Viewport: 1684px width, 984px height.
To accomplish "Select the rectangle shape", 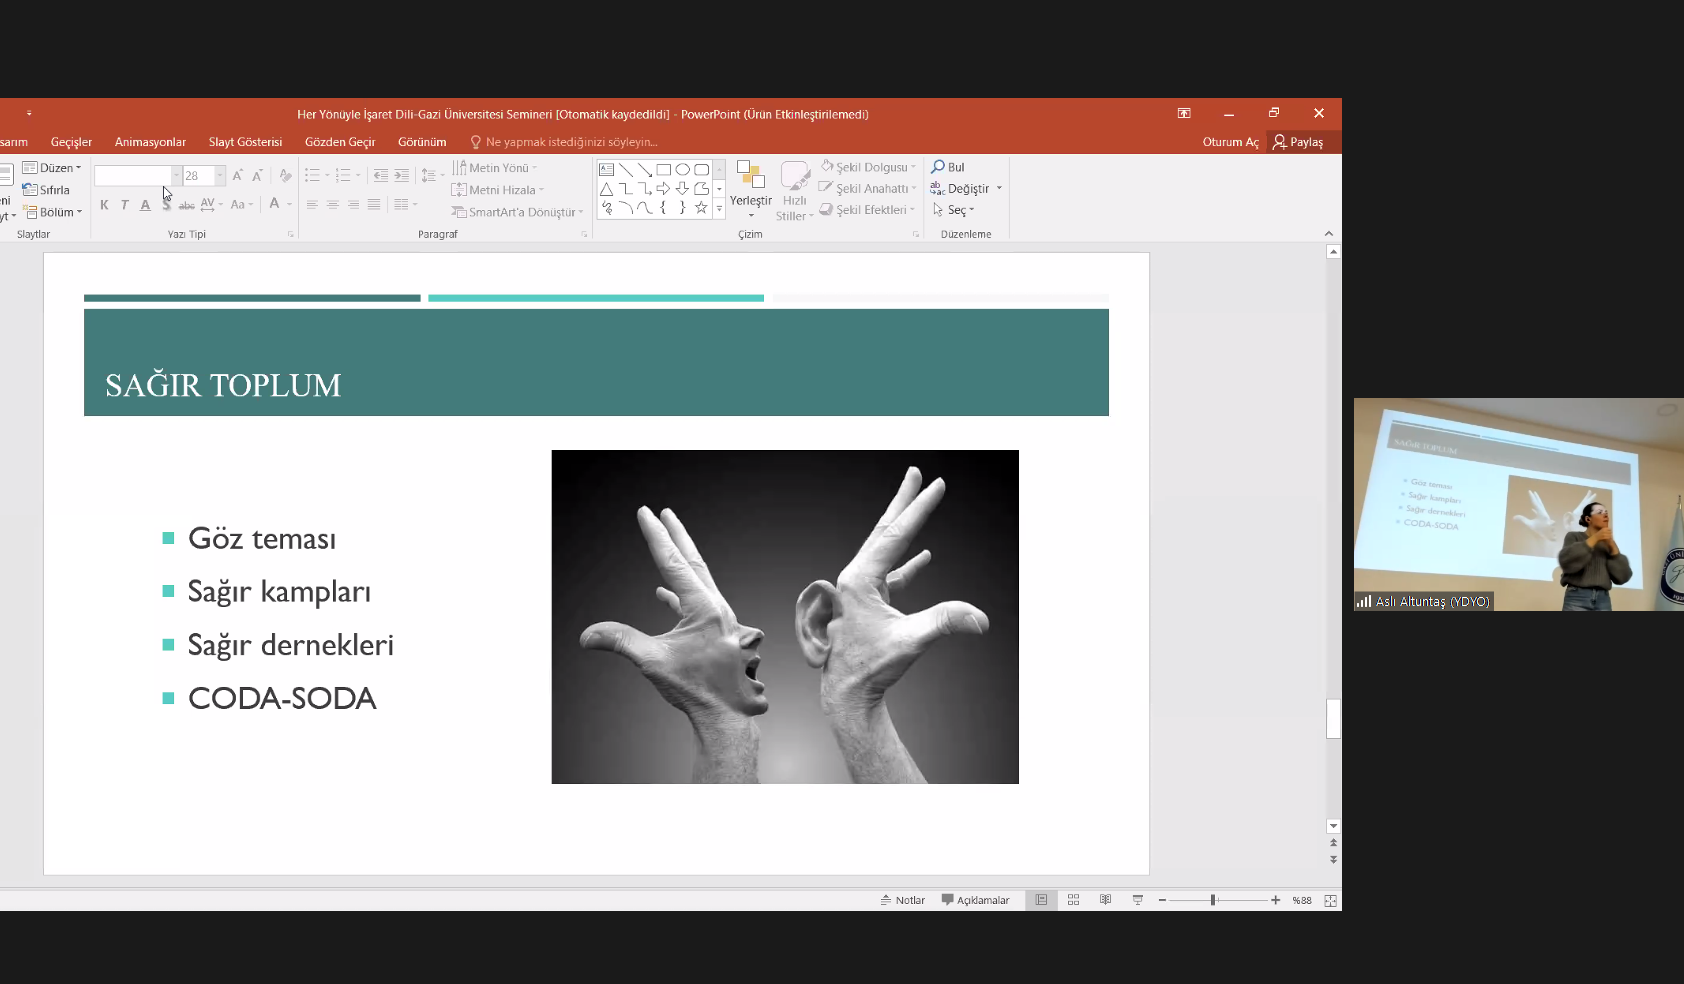I will point(663,169).
